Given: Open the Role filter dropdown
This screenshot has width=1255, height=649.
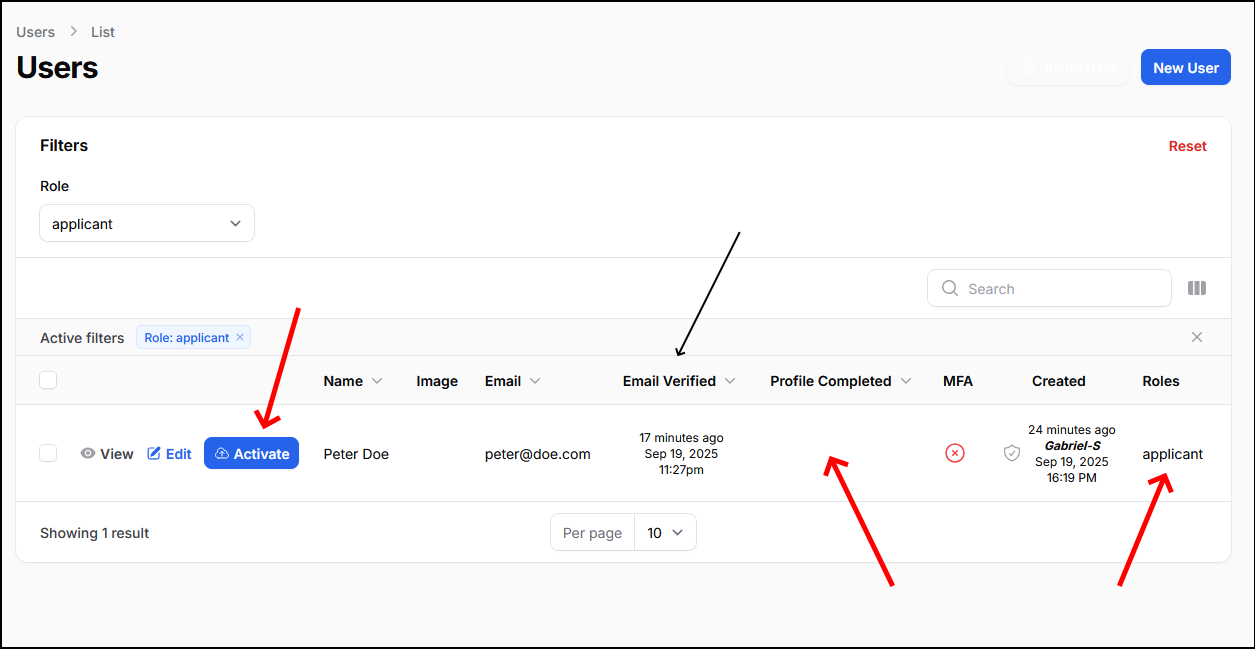Looking at the screenshot, I should (x=147, y=224).
